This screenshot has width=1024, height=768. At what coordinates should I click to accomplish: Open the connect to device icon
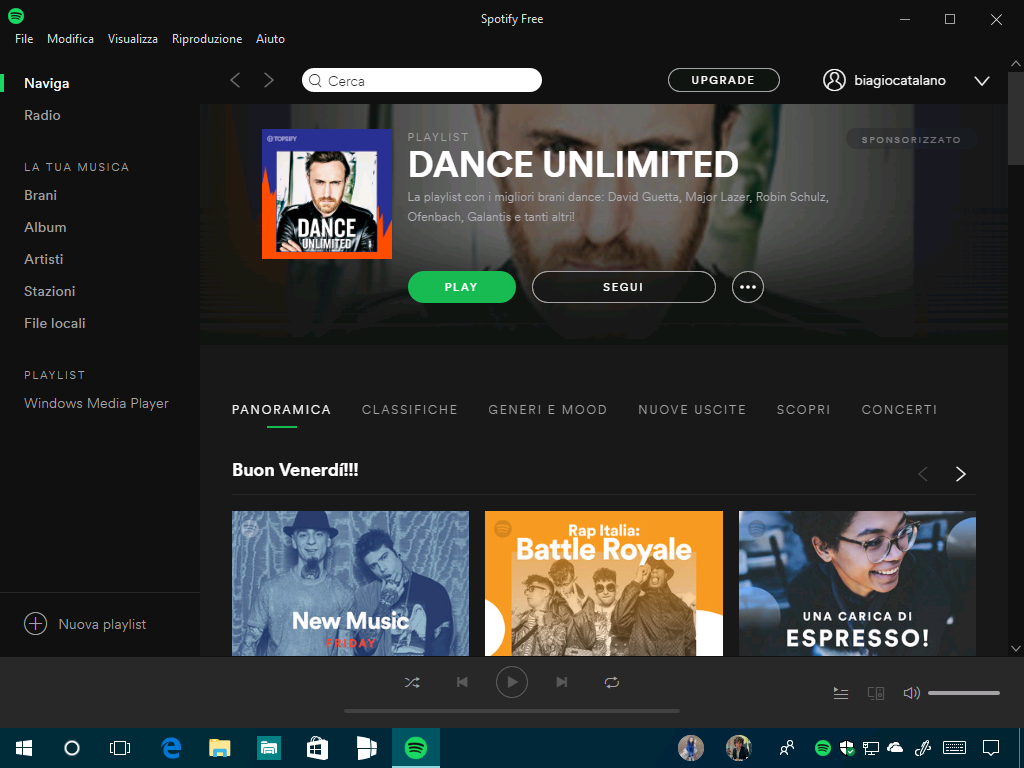(876, 693)
